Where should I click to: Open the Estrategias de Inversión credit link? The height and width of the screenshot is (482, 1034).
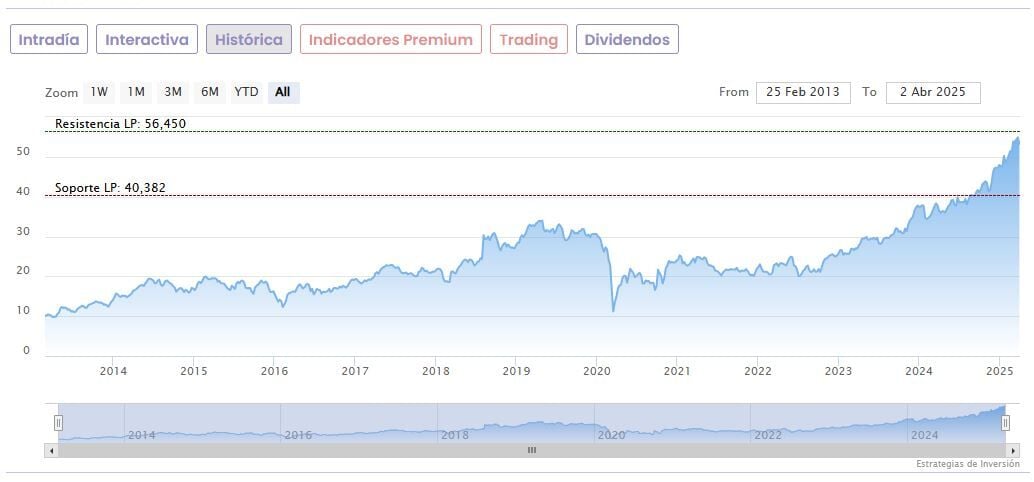pos(966,464)
